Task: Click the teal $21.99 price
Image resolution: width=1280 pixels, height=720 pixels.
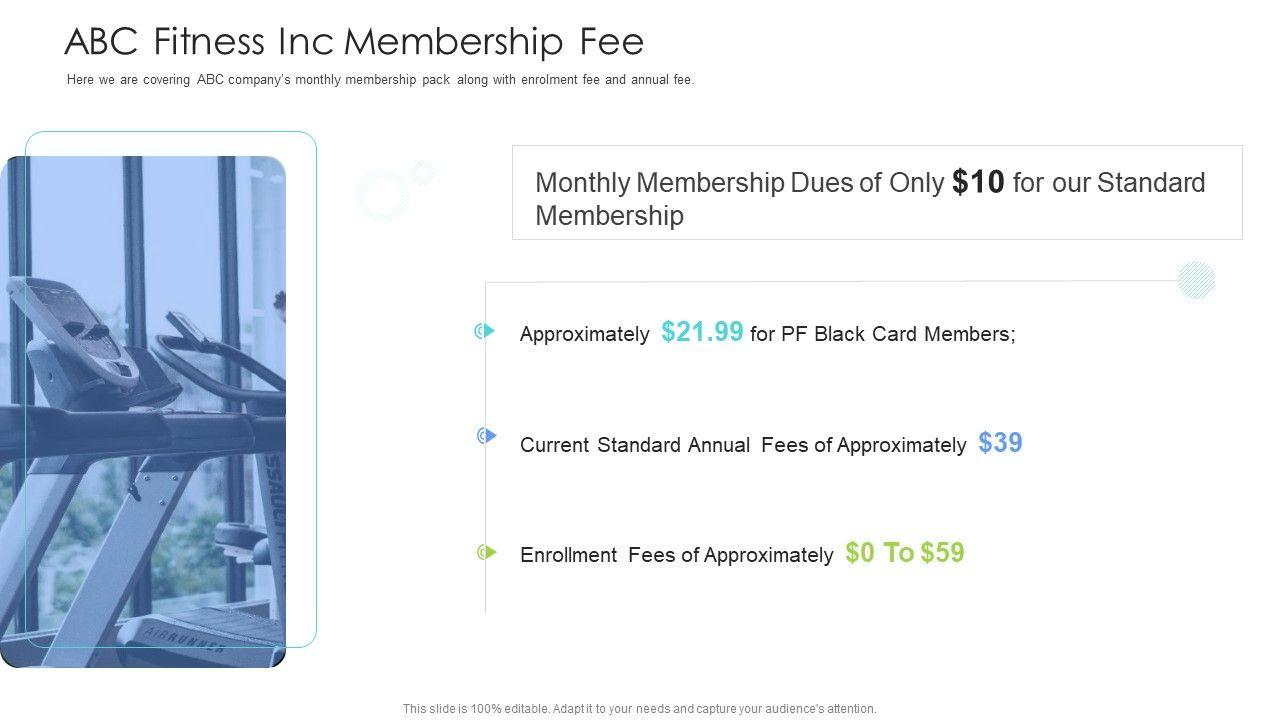Action: click(702, 333)
